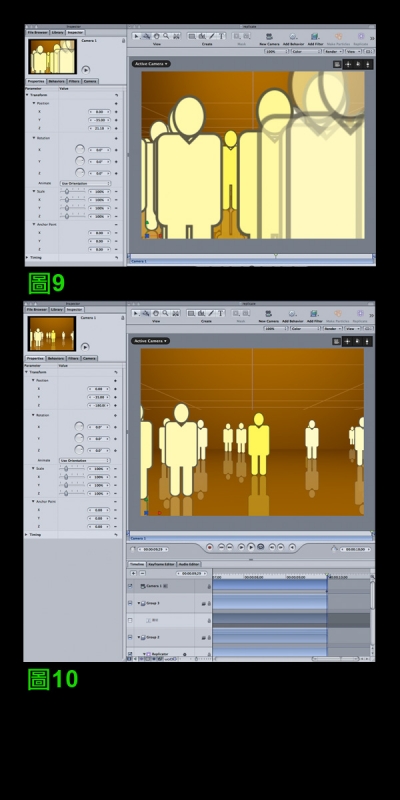Toggle loop playback in the transport controls

pyautogui.click(x=261, y=547)
